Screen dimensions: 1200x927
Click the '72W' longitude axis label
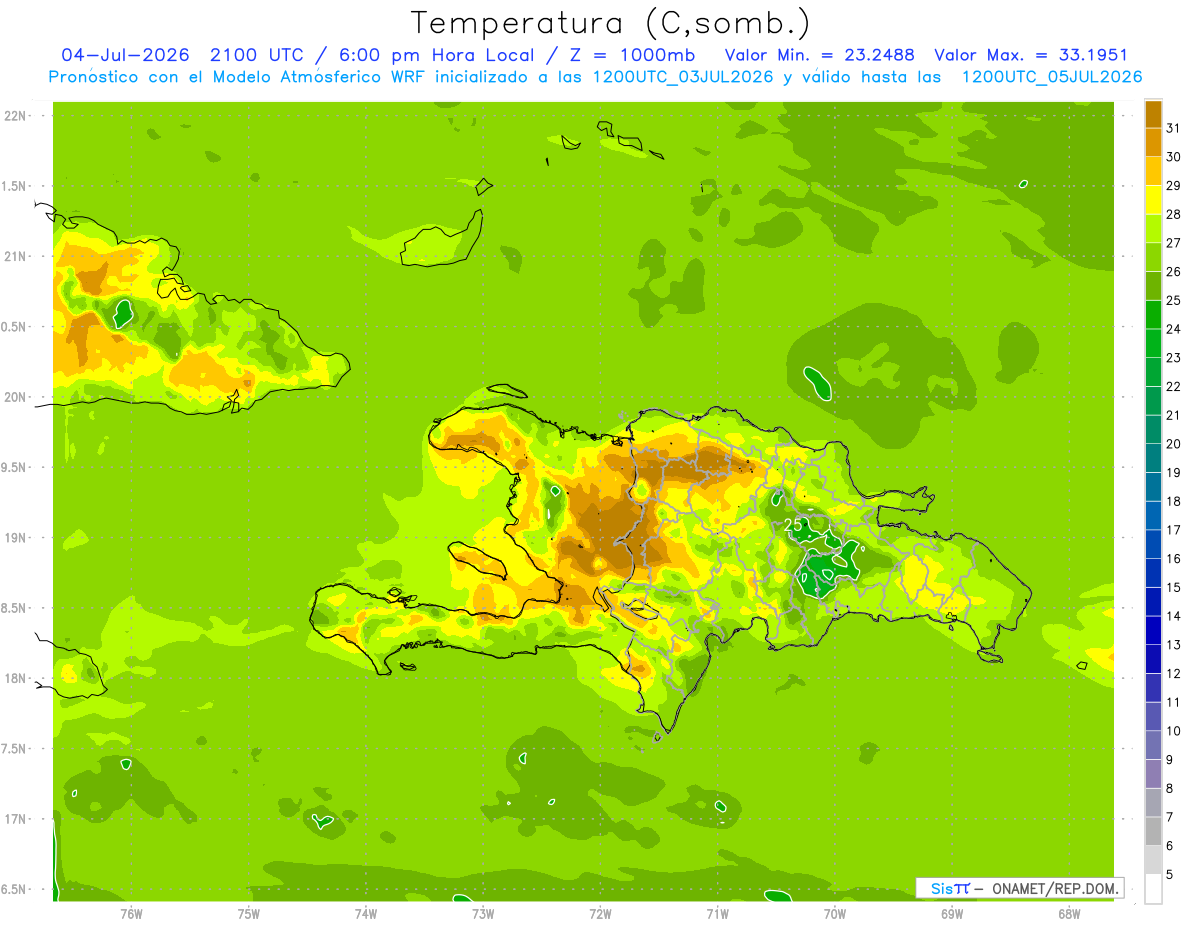pyautogui.click(x=600, y=914)
